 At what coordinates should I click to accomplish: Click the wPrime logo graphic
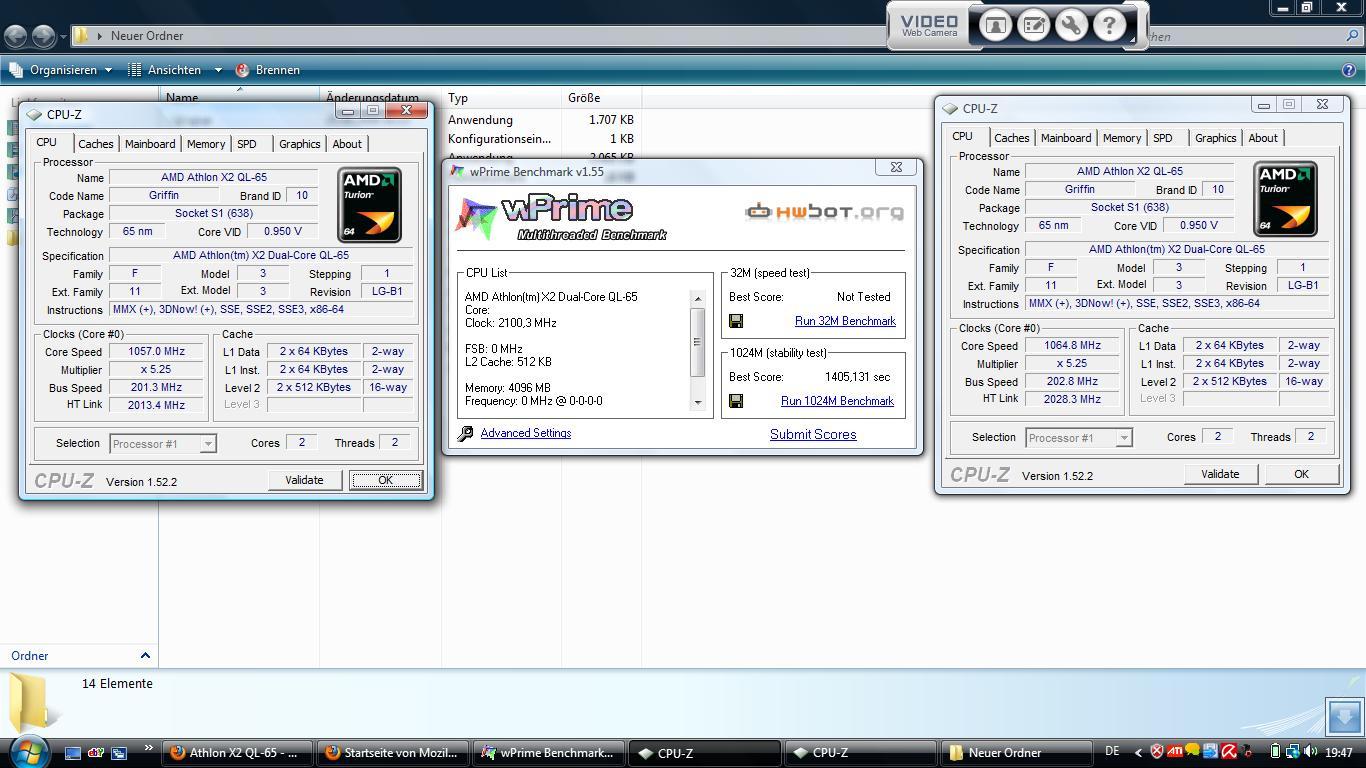click(x=561, y=217)
